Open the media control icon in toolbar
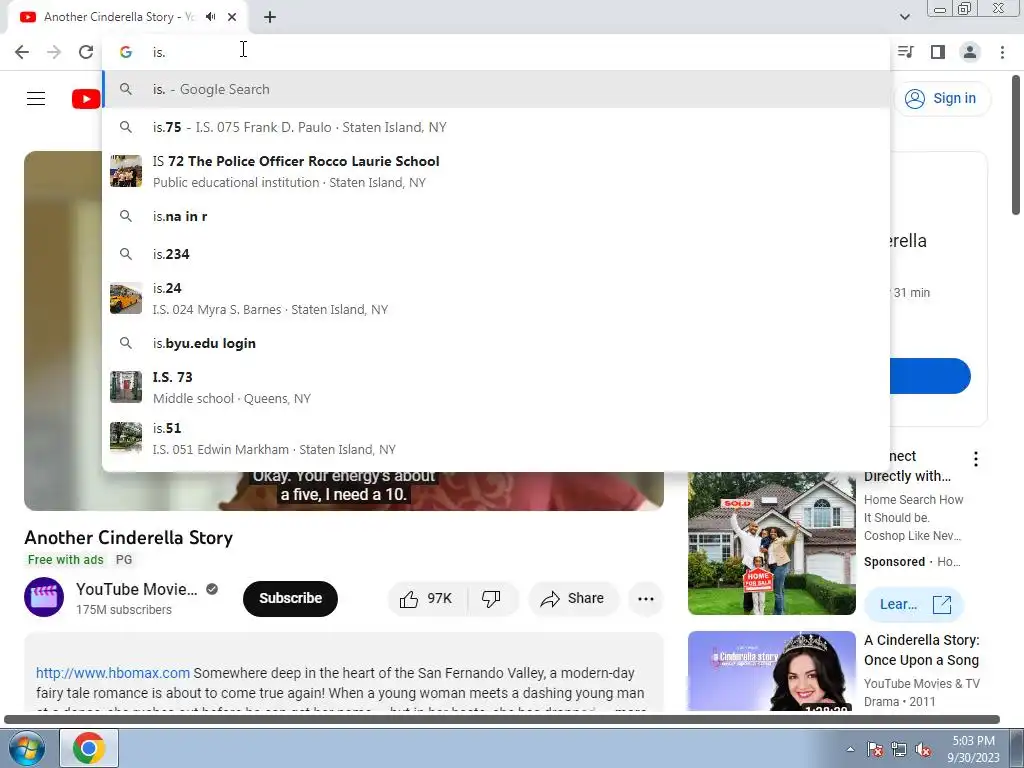Screen dimensions: 1024x768 point(905,52)
